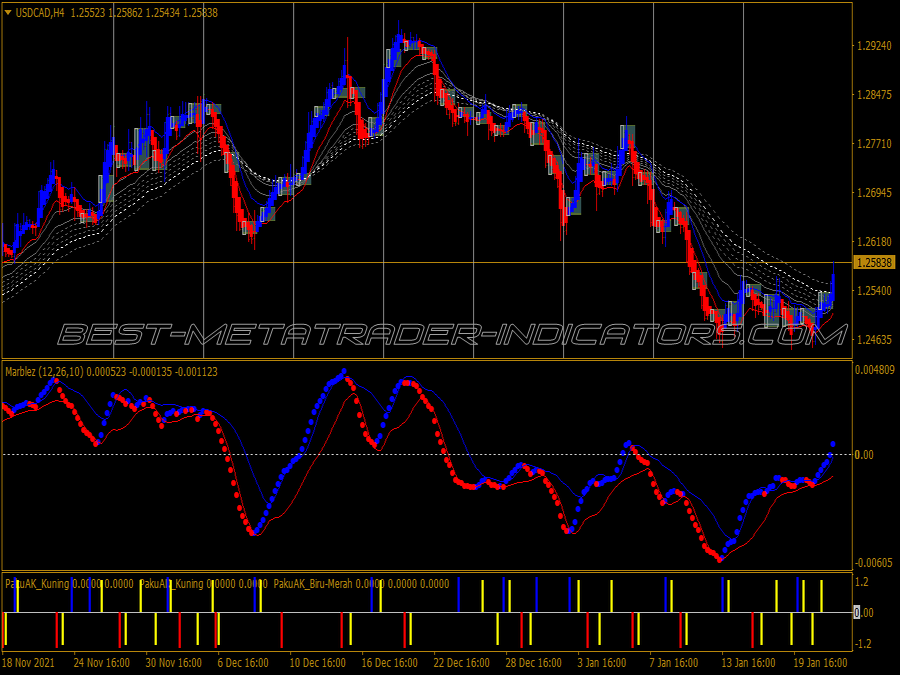Click the 1.26180 price scale label
The height and width of the screenshot is (675, 900).
[874, 242]
